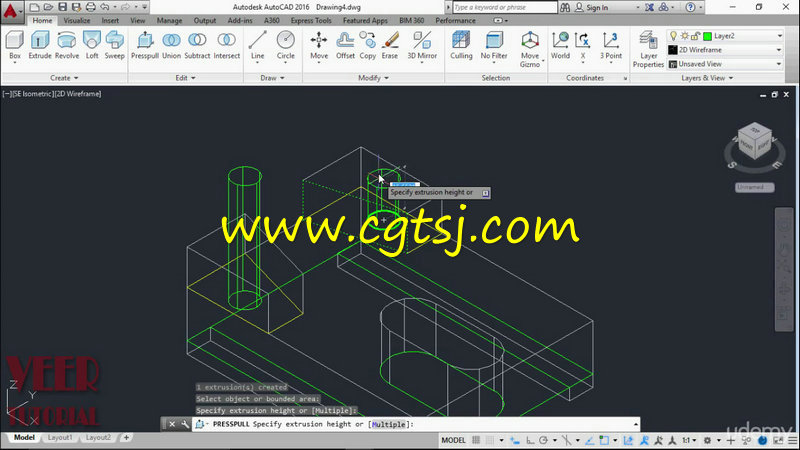Toggle Culling selection mode
Image resolution: width=800 pixels, height=450 pixels.
pos(461,45)
